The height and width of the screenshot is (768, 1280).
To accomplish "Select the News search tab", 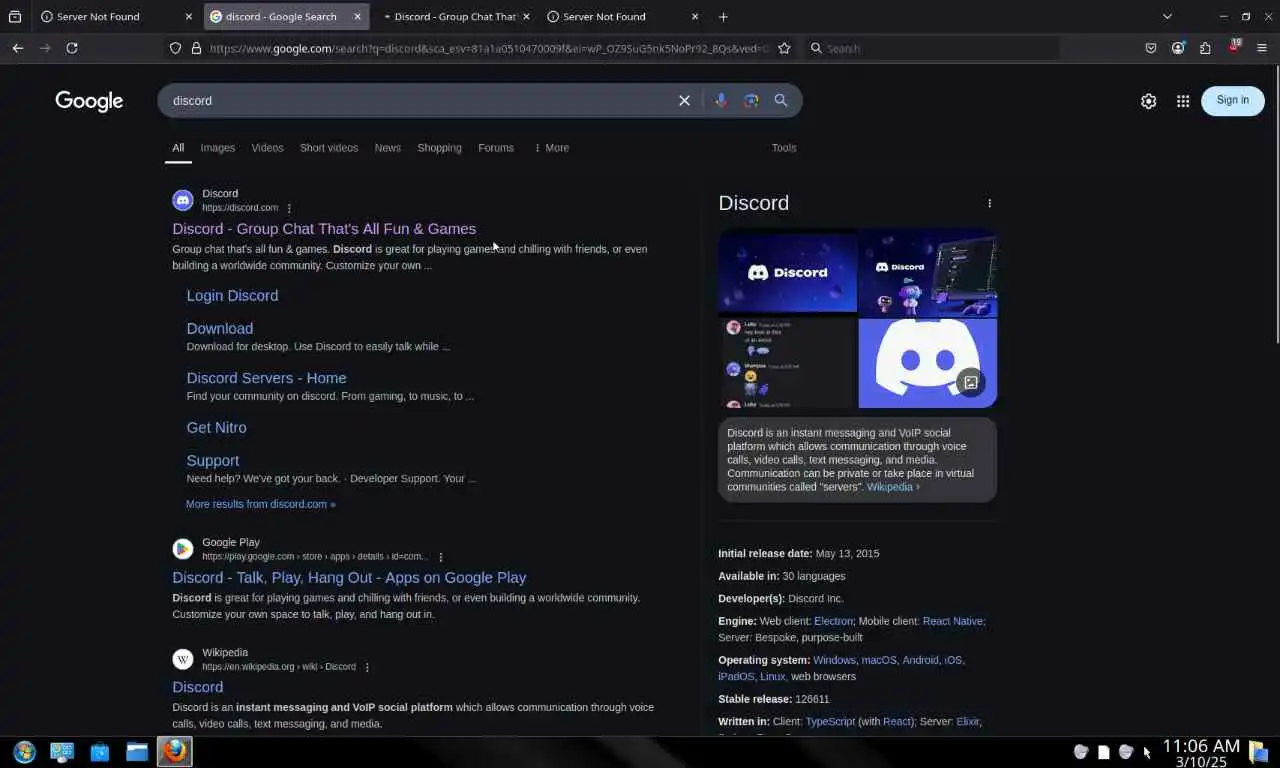I will tap(388, 148).
